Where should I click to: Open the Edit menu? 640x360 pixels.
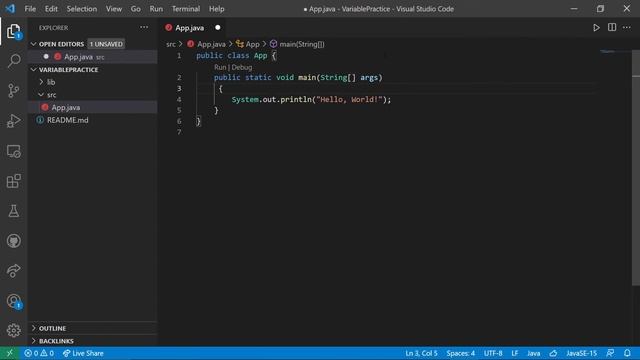51,9
